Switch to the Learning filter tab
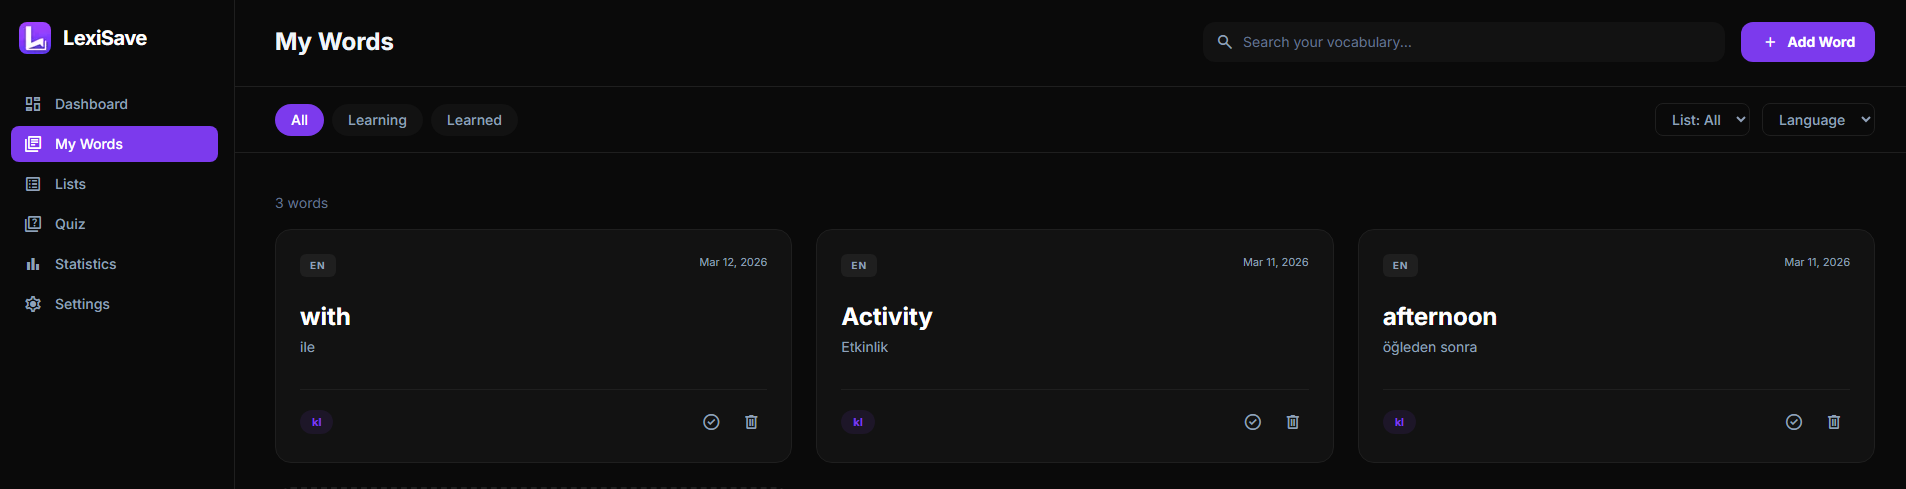This screenshot has height=489, width=1906. [x=377, y=120]
